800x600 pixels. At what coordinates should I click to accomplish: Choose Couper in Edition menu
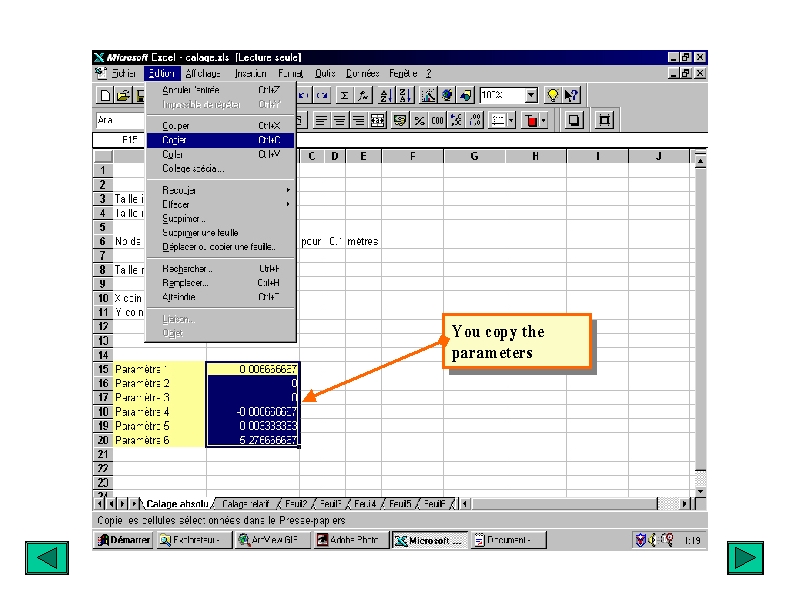tap(221, 126)
